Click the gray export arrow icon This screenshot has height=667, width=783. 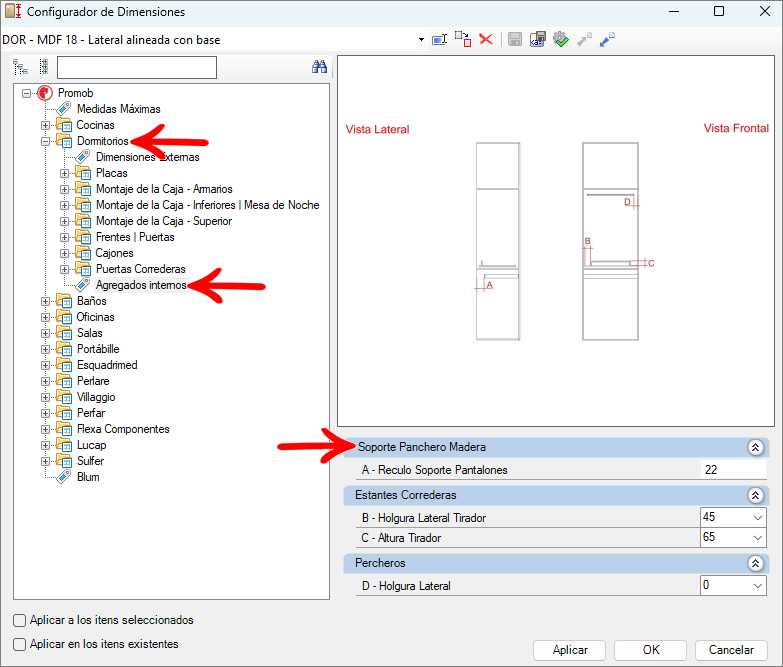(x=584, y=39)
